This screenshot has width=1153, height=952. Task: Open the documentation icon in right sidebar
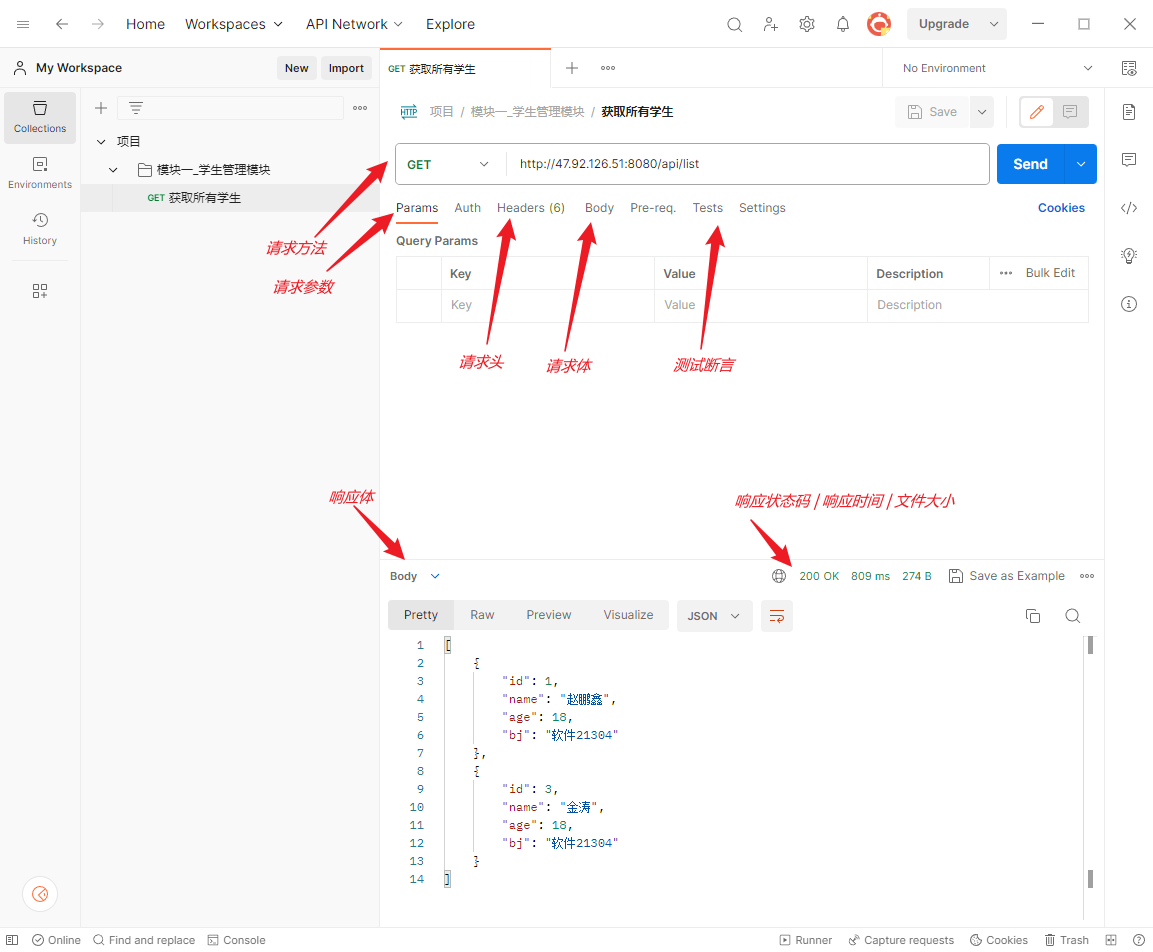tap(1129, 112)
